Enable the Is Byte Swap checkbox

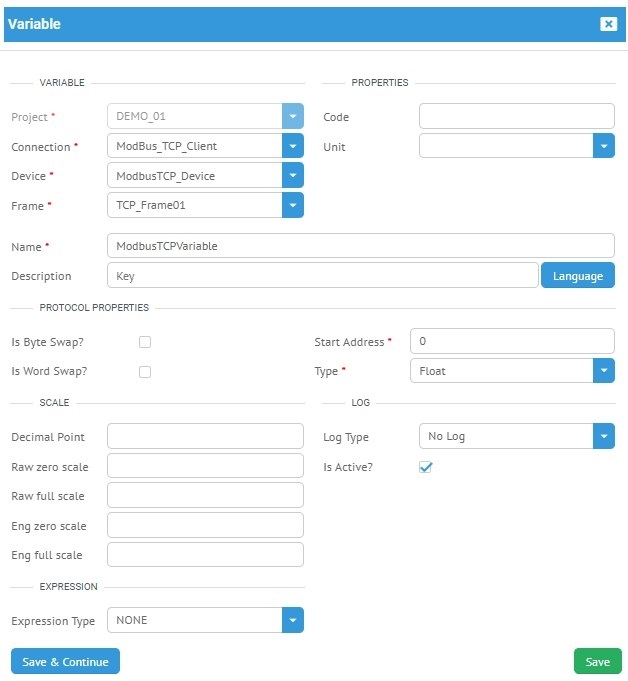tap(145, 342)
